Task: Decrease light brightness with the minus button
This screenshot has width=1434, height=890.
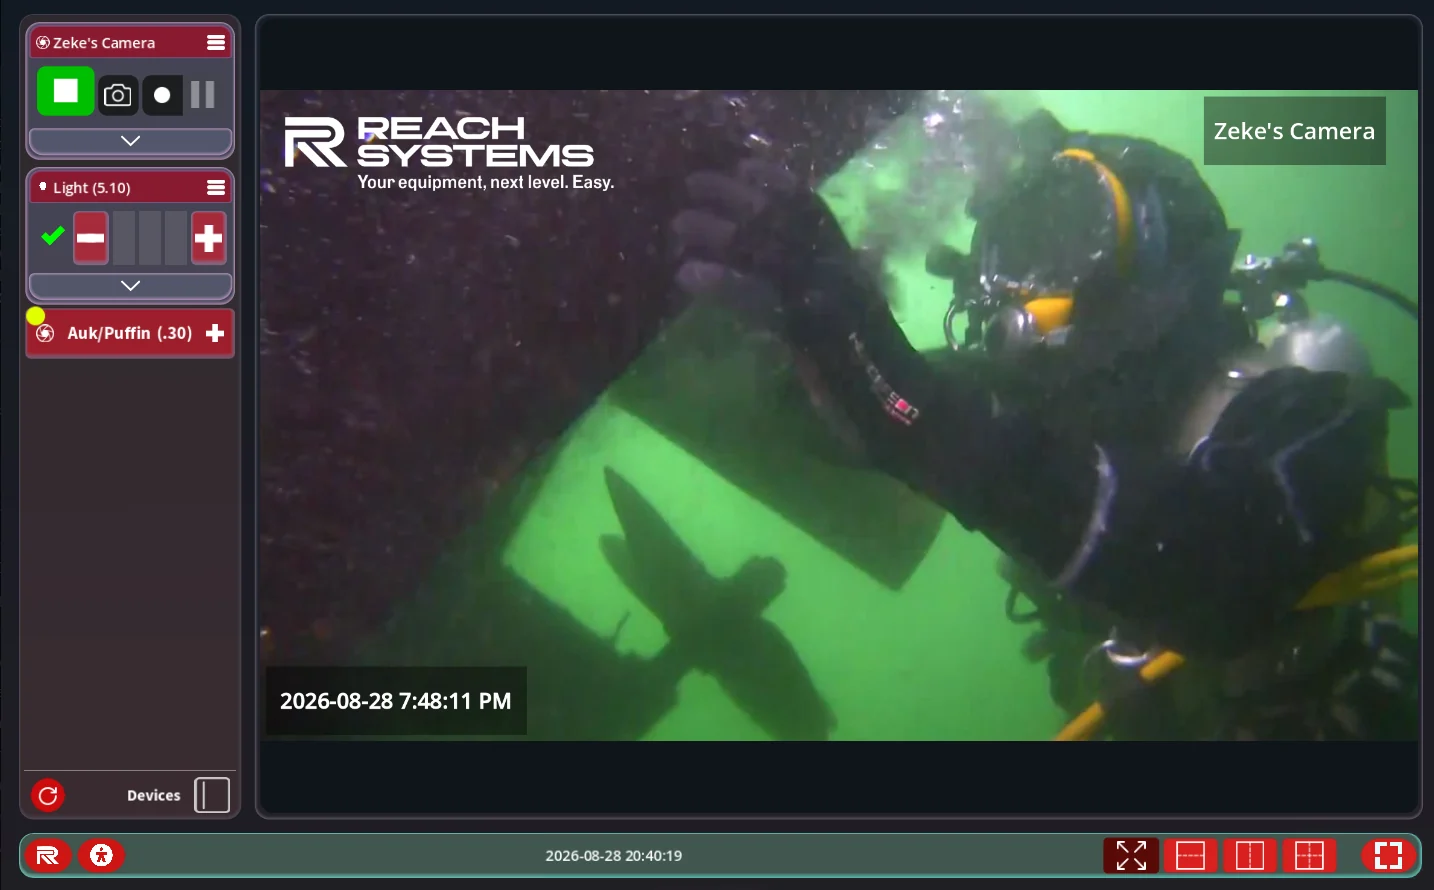Action: pos(91,238)
